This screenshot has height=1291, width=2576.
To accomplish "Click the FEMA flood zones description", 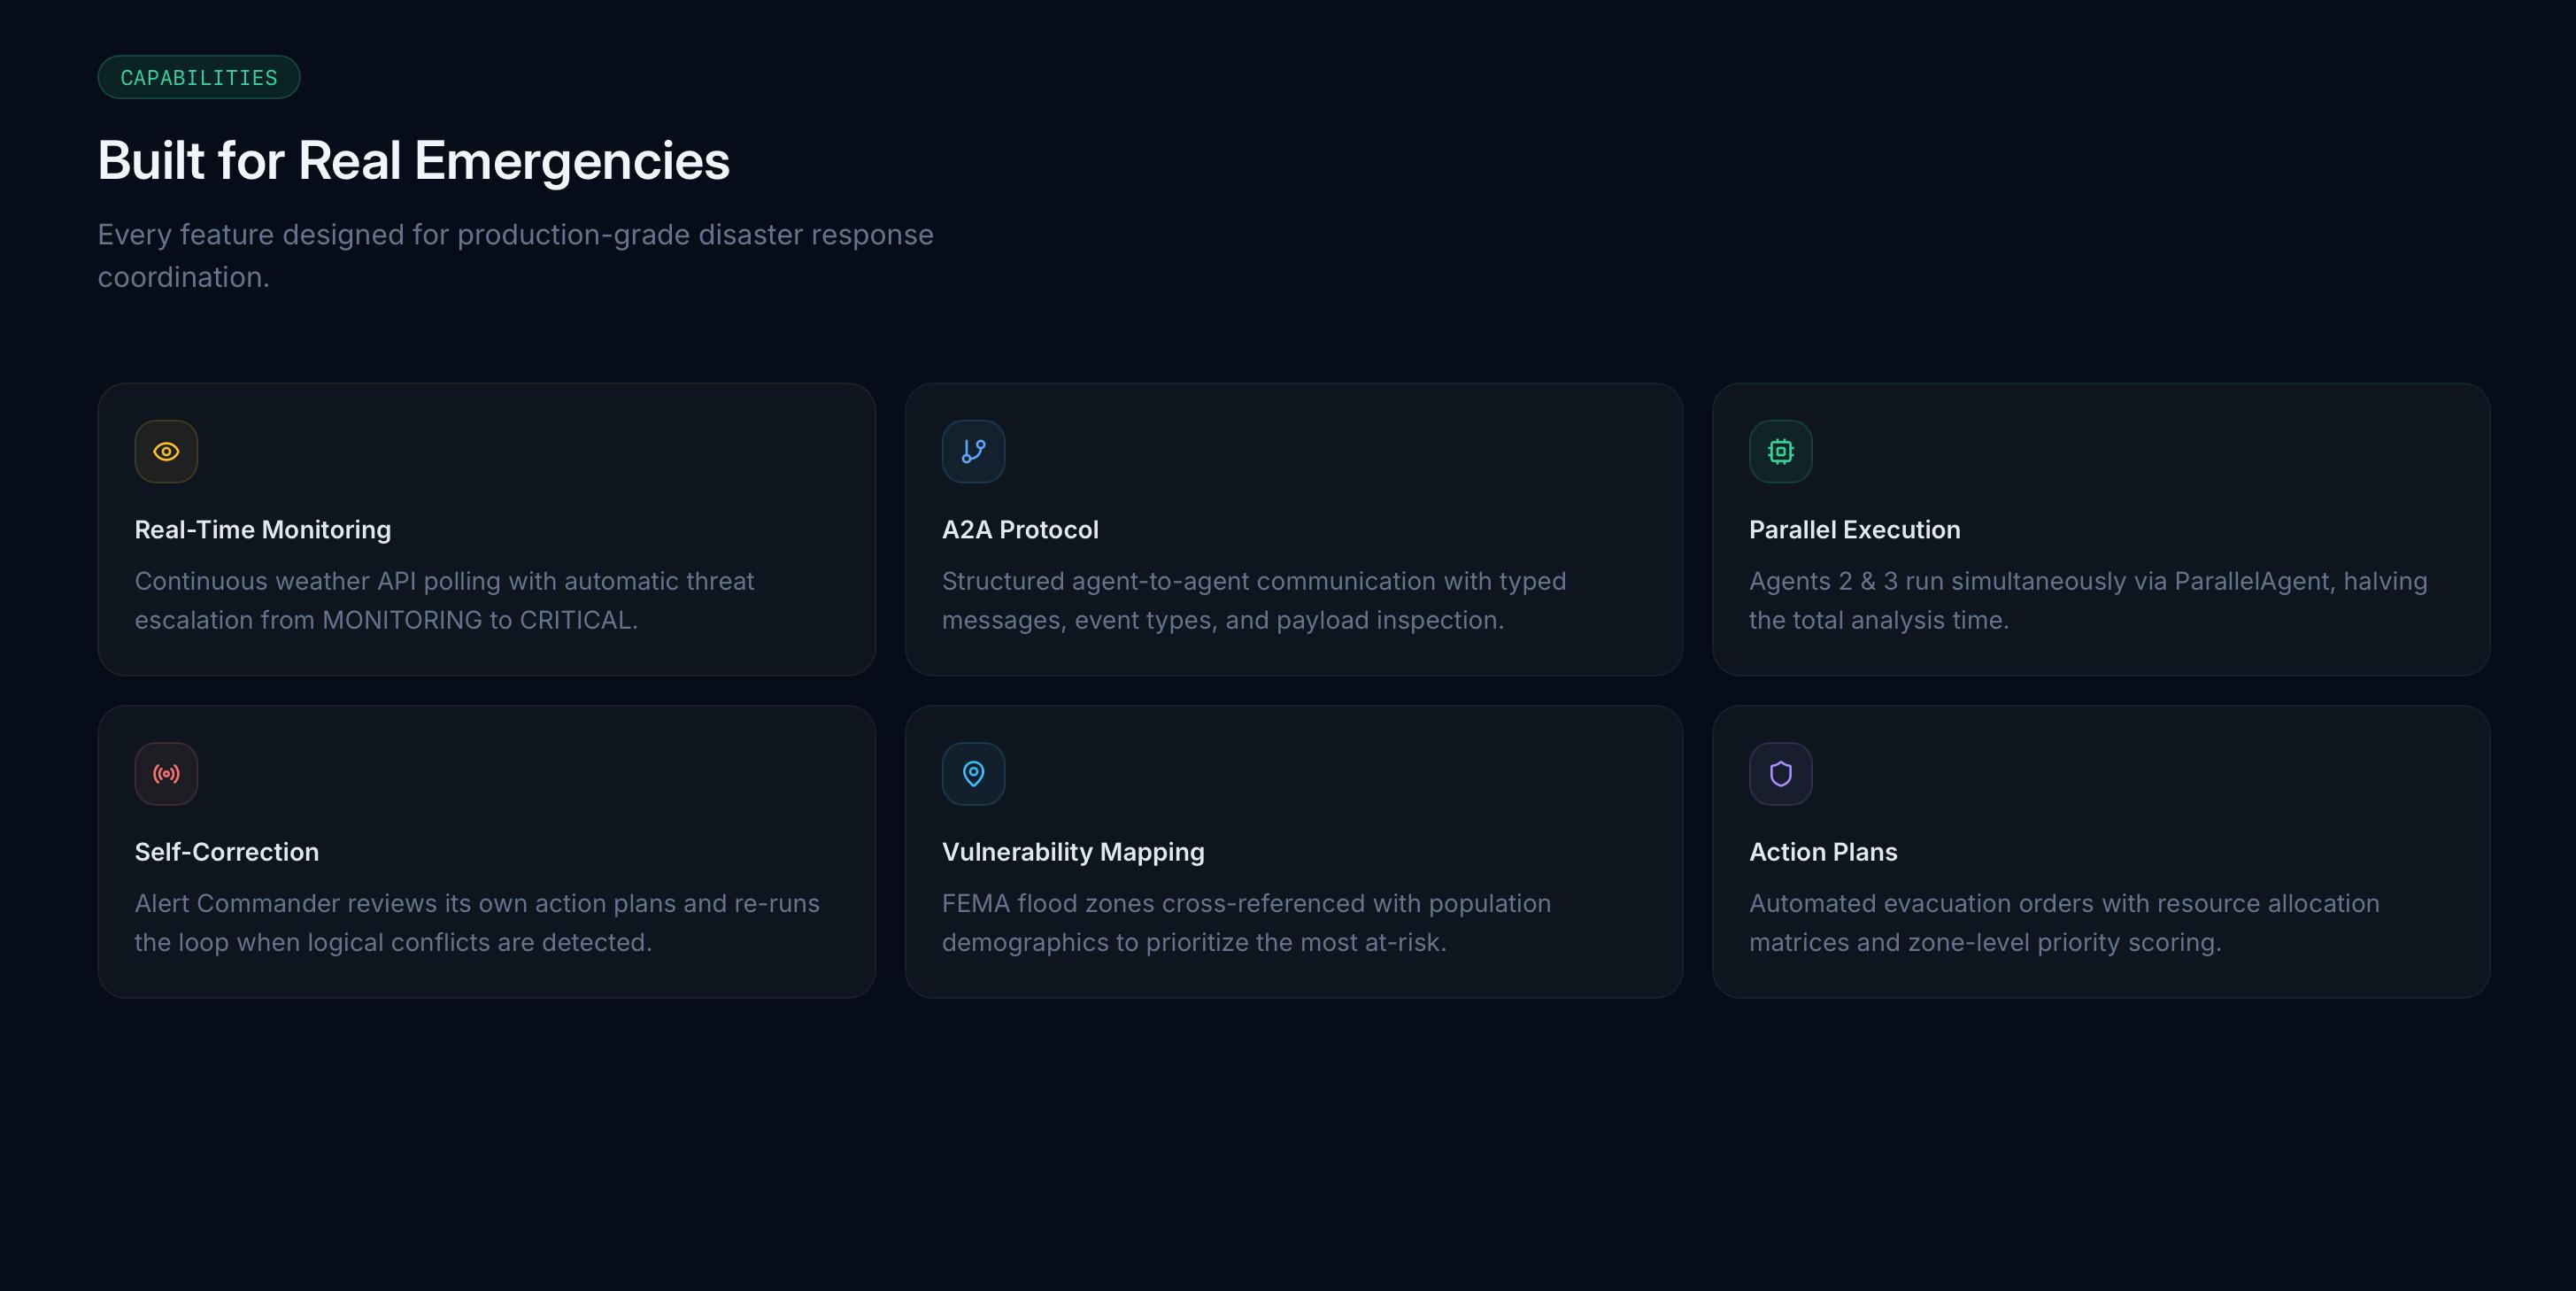I will (1246, 922).
